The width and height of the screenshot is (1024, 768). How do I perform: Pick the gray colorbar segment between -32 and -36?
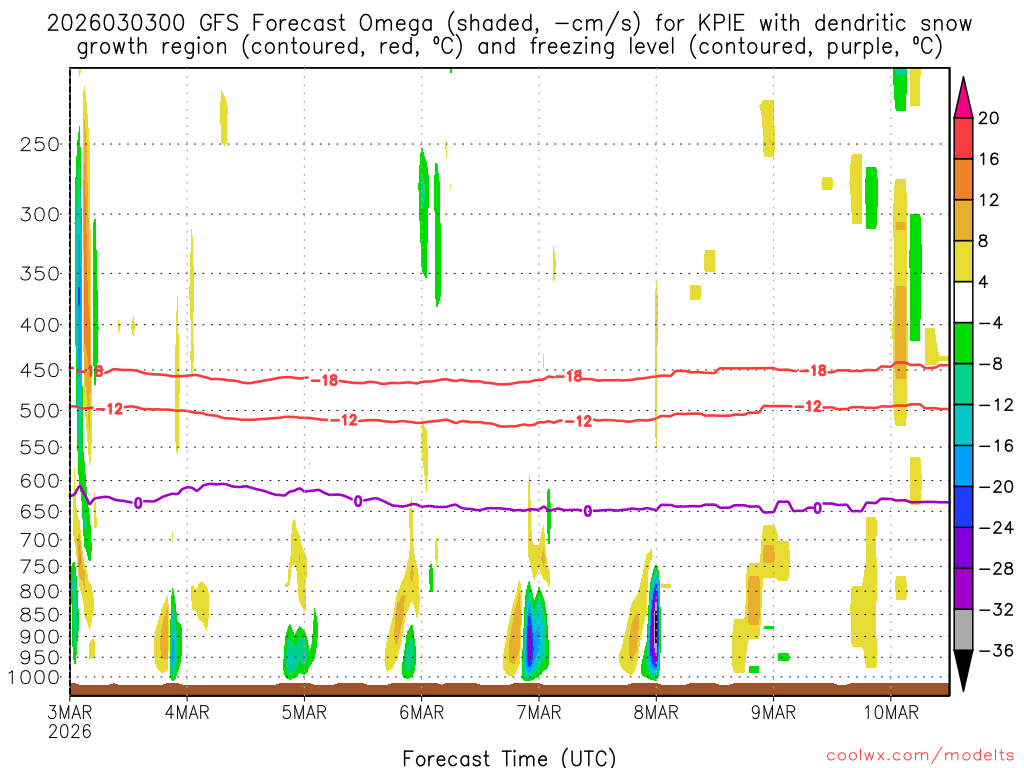click(964, 630)
